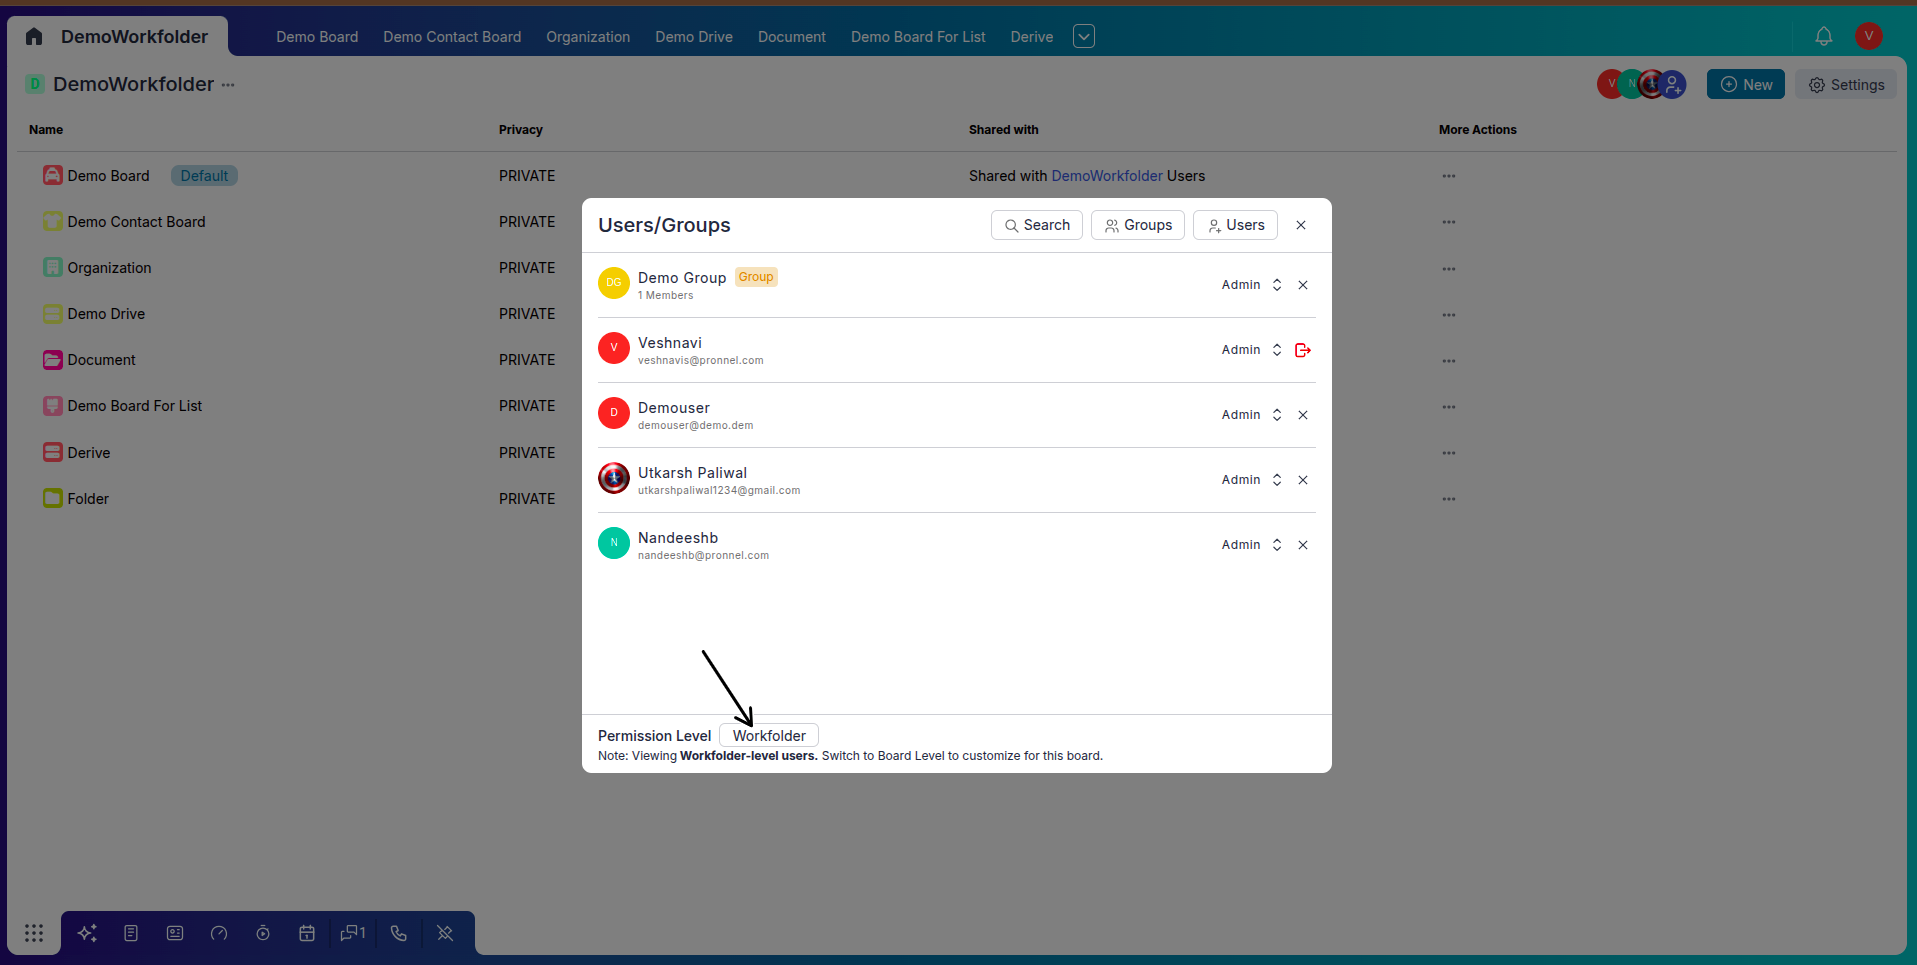The height and width of the screenshot is (965, 1917).
Task: Click the home icon in top bar
Action: [x=34, y=37]
